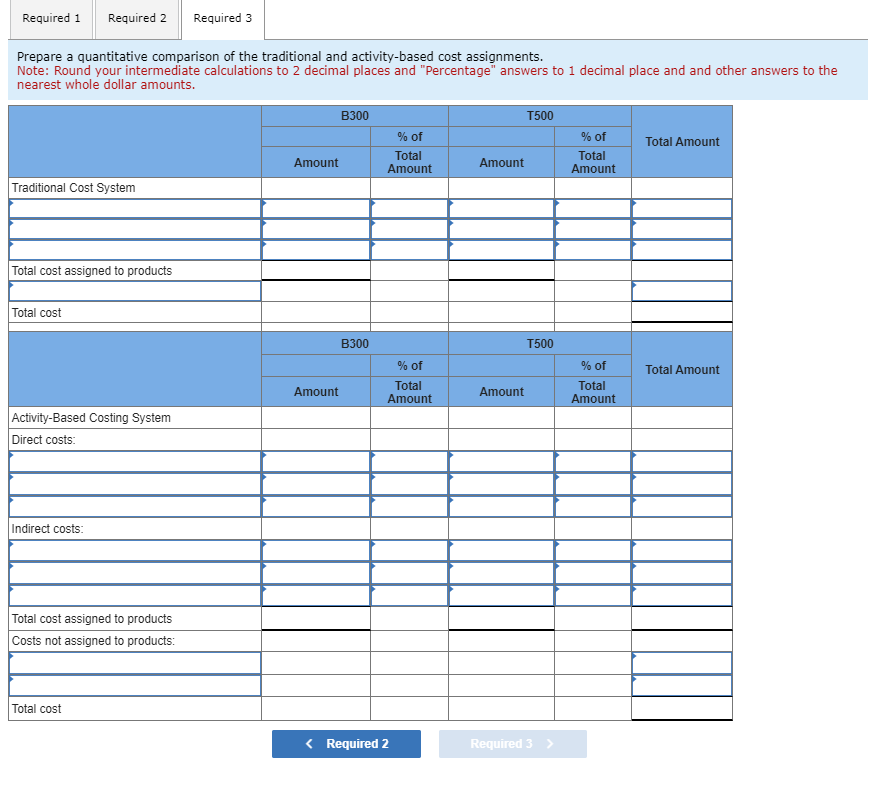Image resolution: width=884 pixels, height=788 pixels.
Task: Click the Total cost label in the traditional section
Action: coord(37,313)
